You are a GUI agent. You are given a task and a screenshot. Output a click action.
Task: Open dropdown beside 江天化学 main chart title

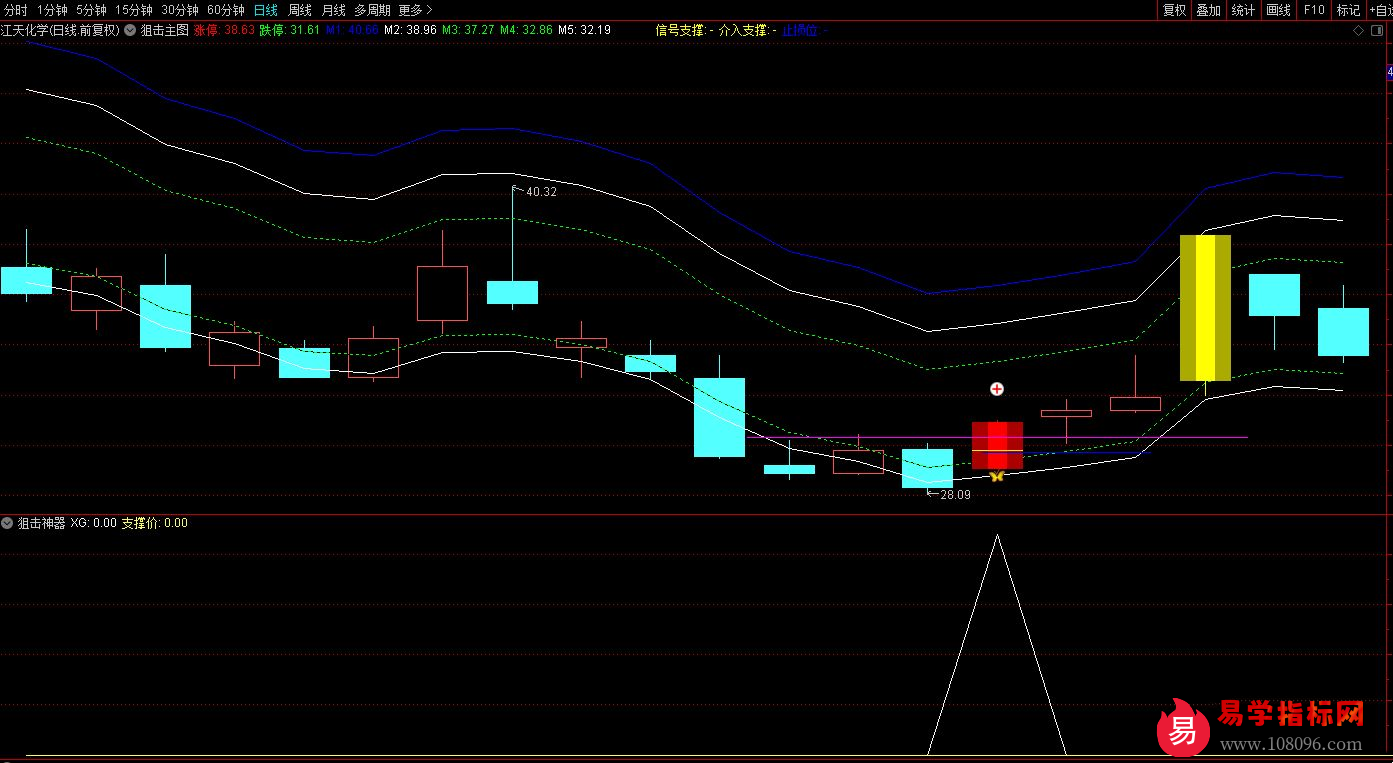click(129, 30)
